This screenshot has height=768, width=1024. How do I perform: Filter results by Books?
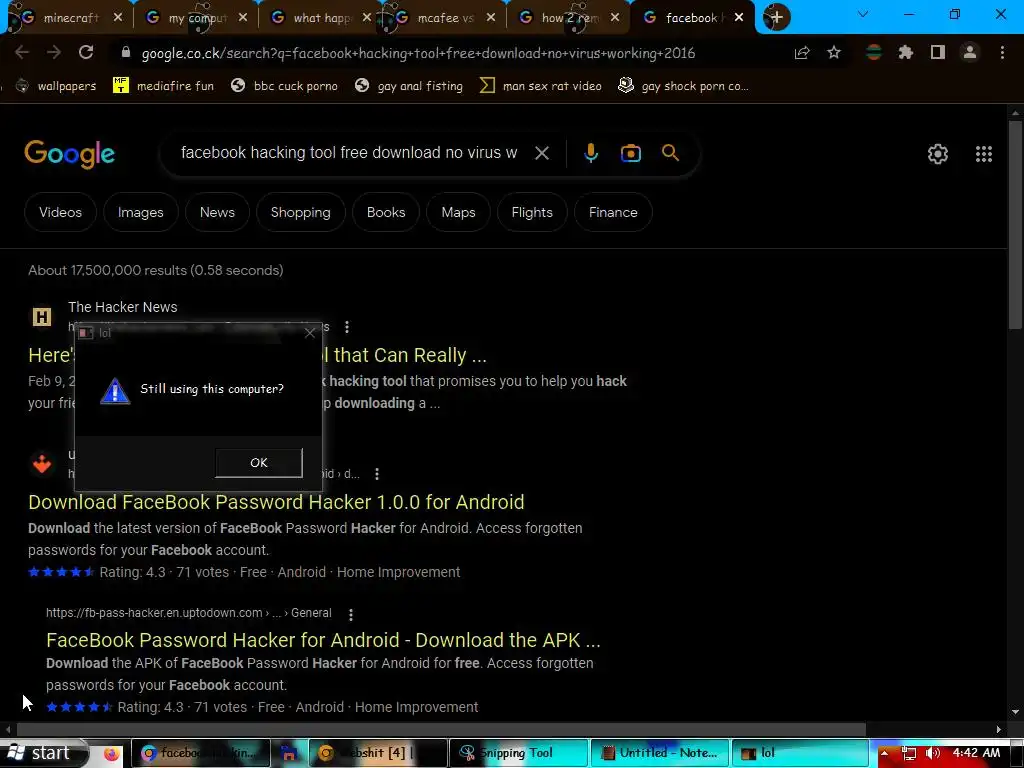click(386, 212)
